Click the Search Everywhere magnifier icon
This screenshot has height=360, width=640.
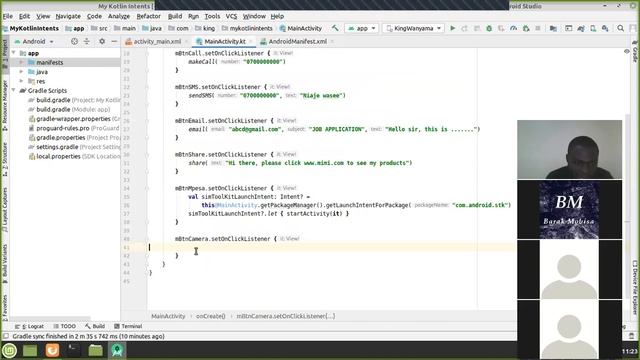coord(620,28)
